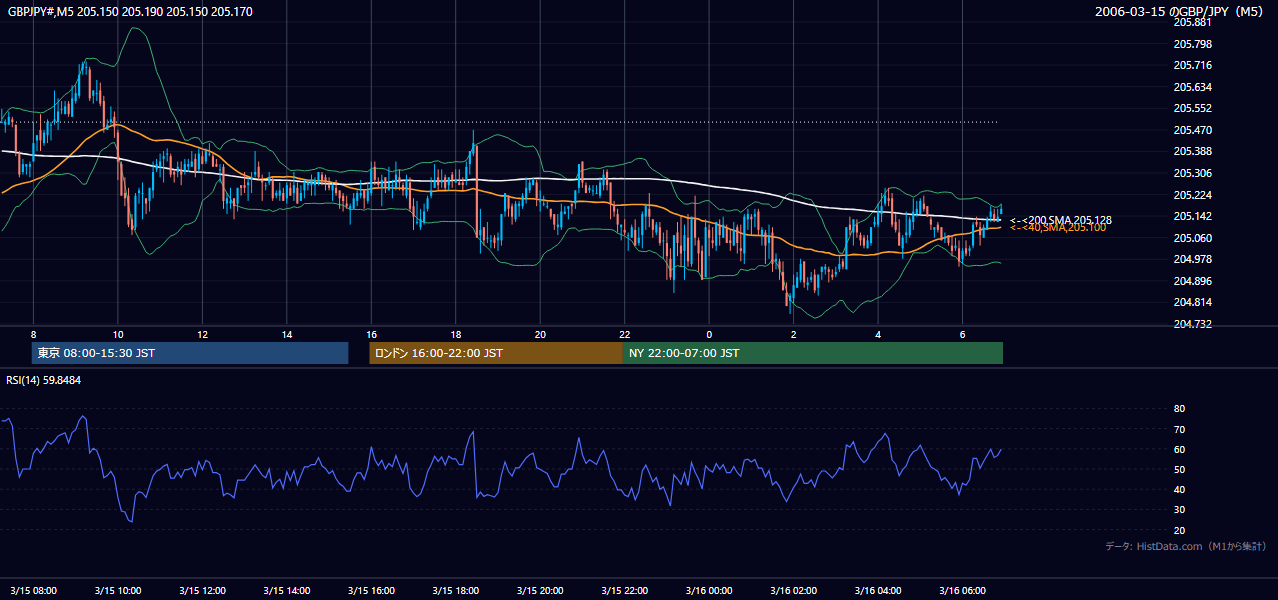The image size is (1278, 600).
Task: Click the 3/16 04:00 date label
Action: pos(878,591)
